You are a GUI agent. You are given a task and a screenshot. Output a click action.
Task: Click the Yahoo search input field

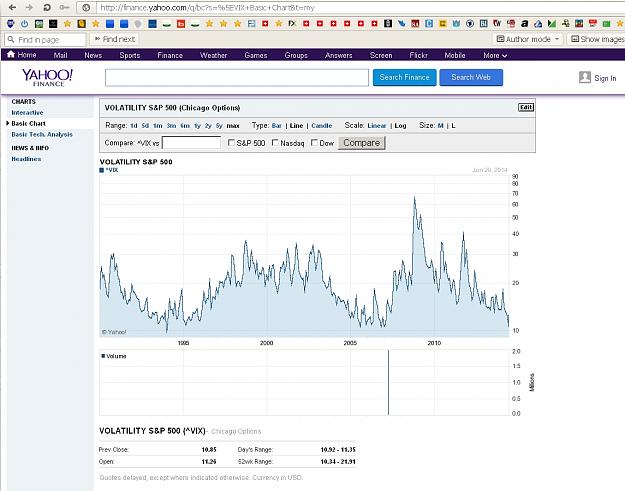pyautogui.click(x=237, y=77)
